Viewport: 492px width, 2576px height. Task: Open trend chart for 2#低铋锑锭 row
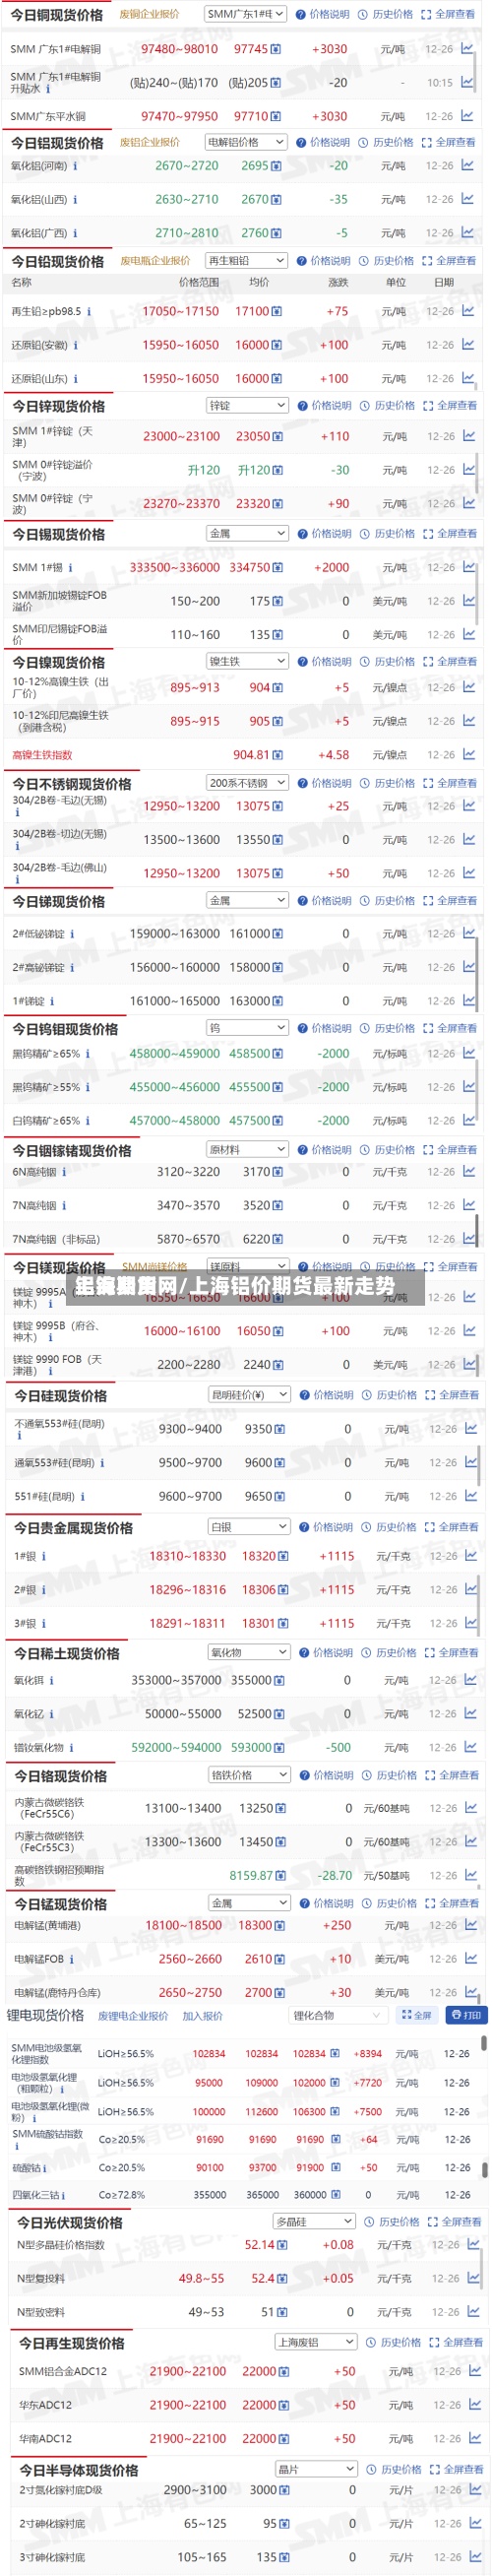pos(469,933)
